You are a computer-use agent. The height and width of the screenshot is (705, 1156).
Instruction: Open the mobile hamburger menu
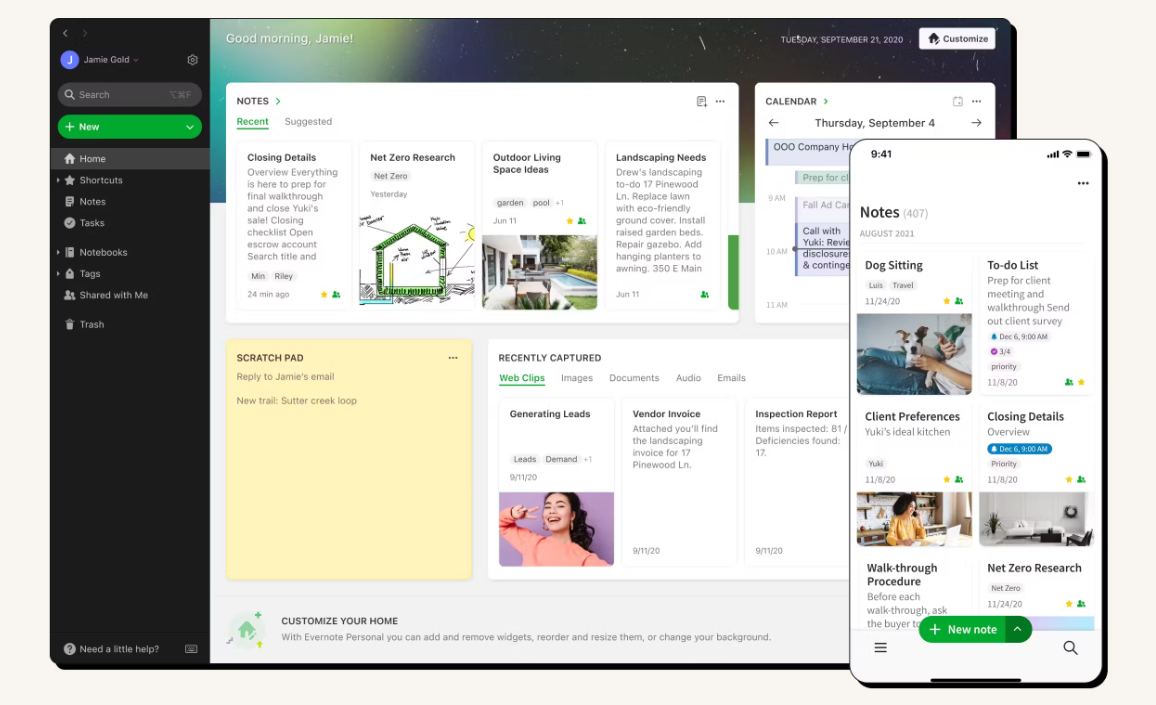[880, 648]
